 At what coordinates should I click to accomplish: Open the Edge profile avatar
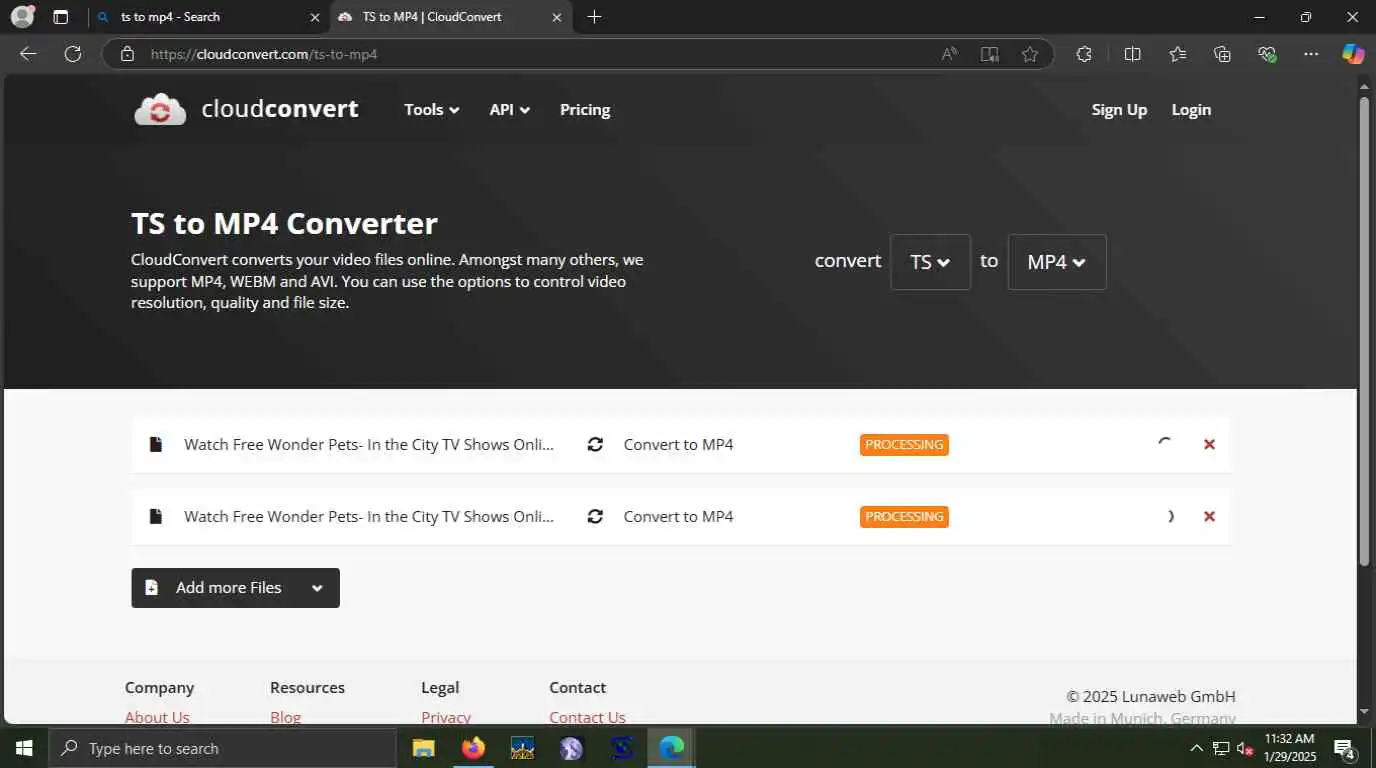click(22, 17)
